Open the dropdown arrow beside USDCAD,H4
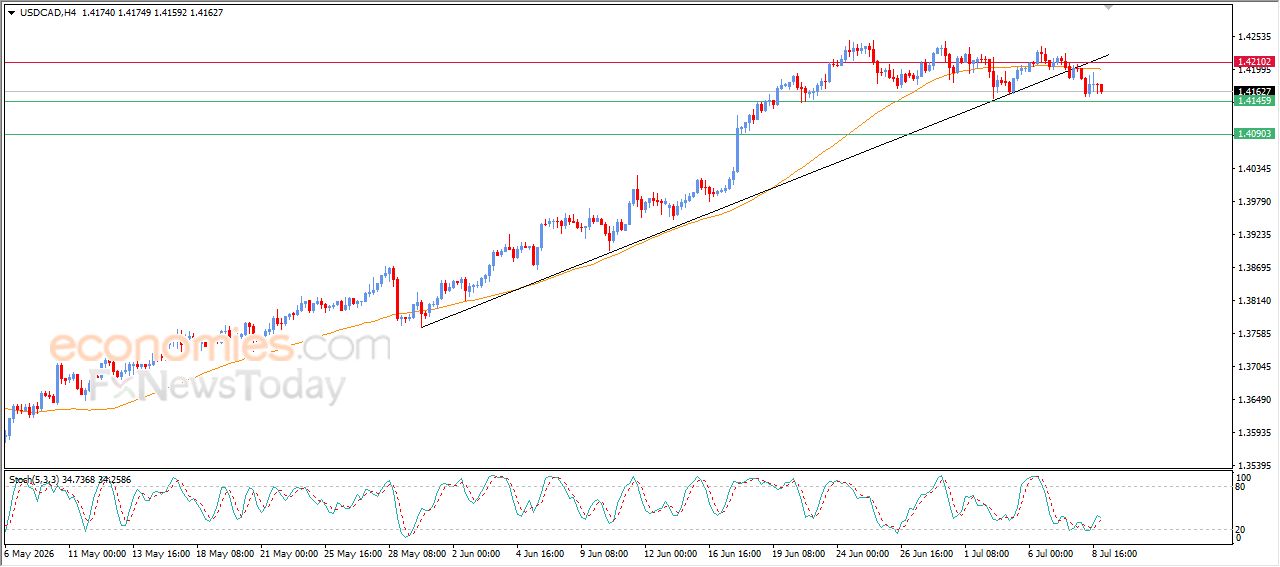 (11, 13)
